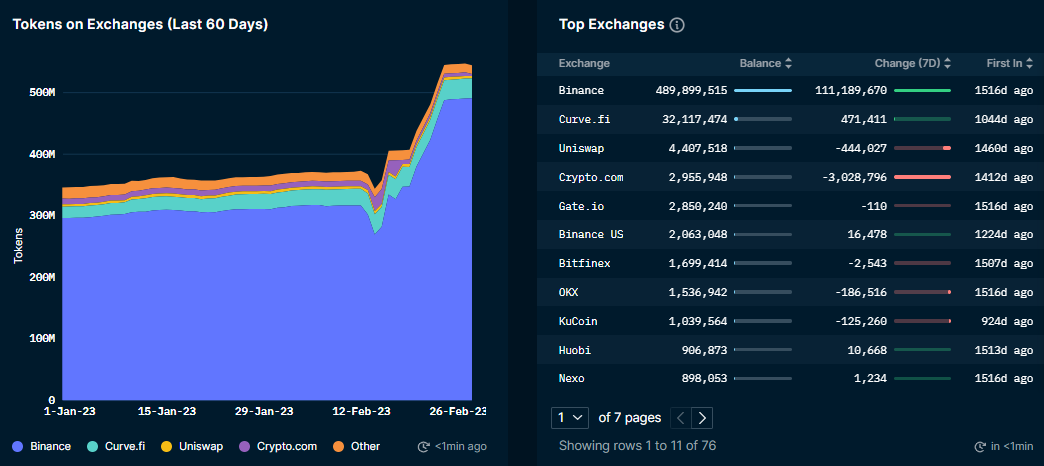Image resolution: width=1044 pixels, height=466 pixels.
Task: Toggle Binance series in chart legend
Action: pyautogui.click(x=42, y=447)
